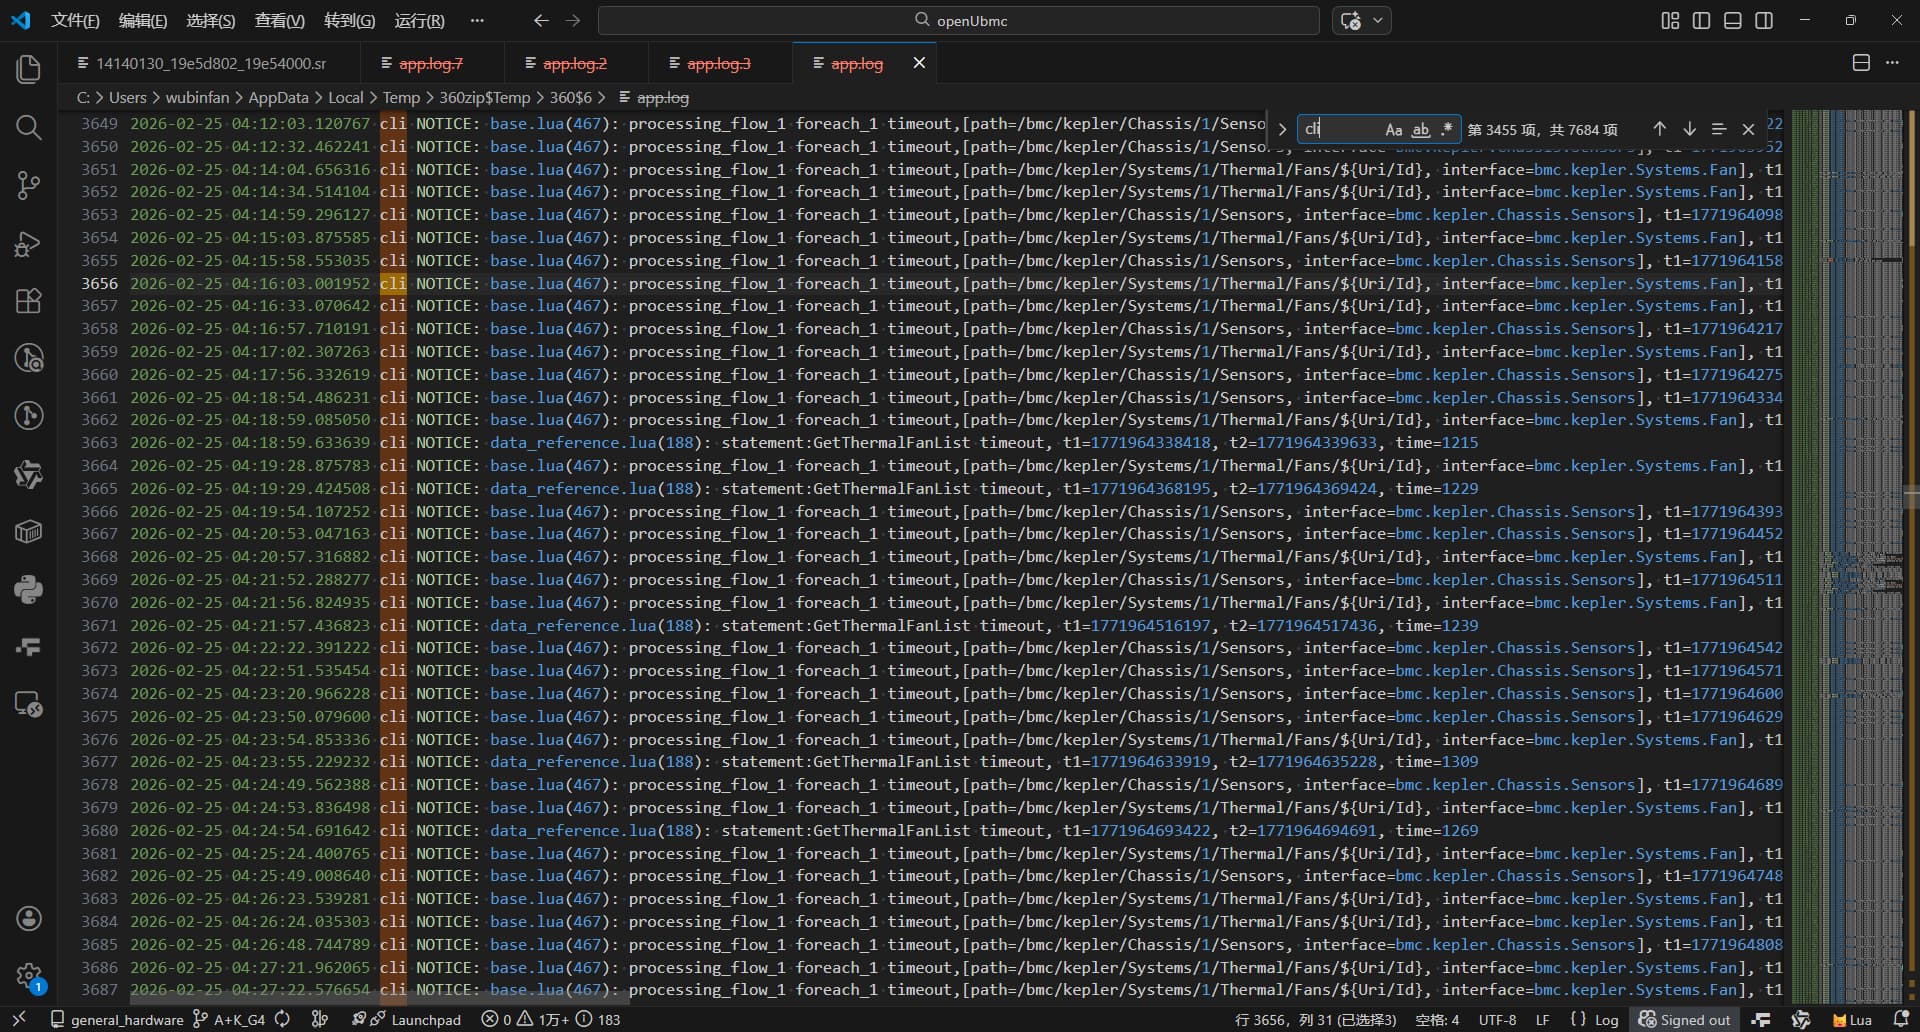Click Launchpad in the status bar

(425, 1020)
